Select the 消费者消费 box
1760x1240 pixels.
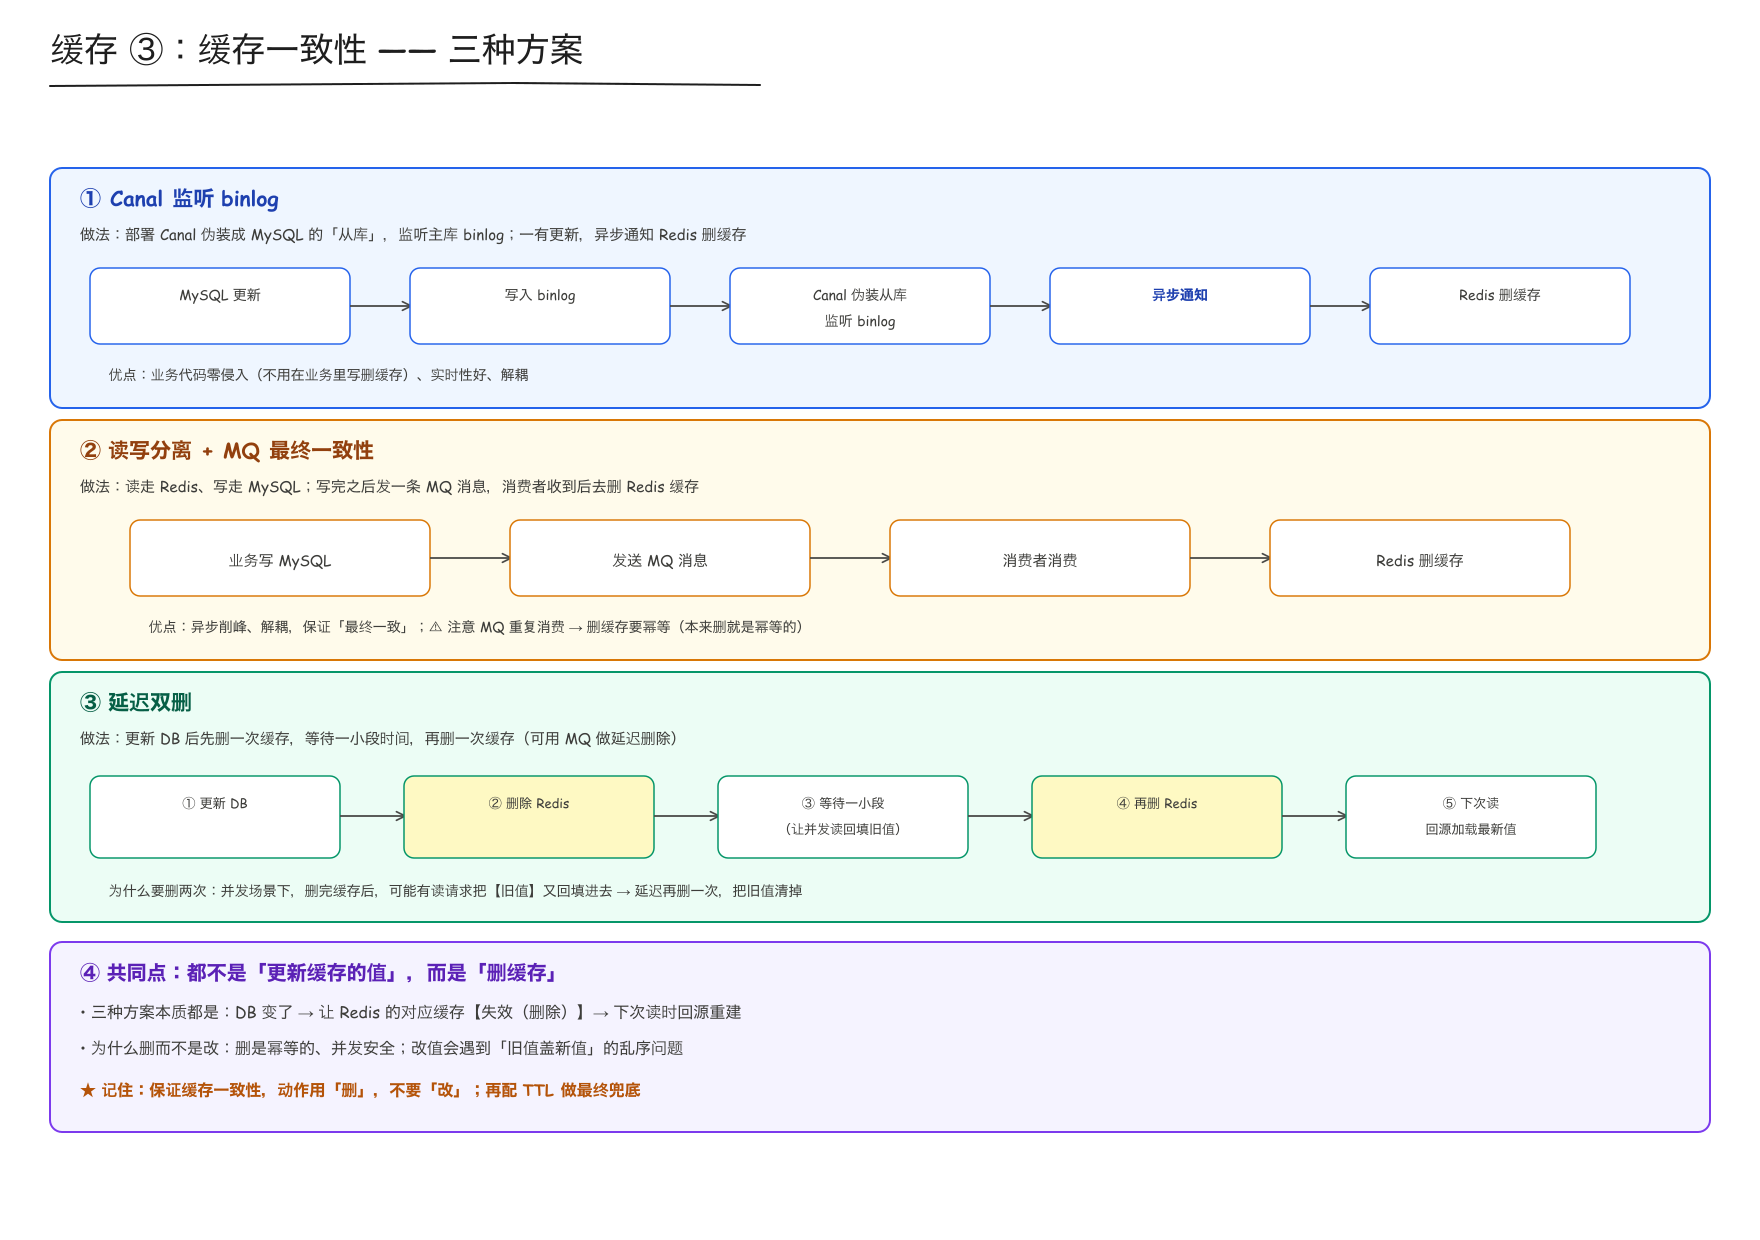1040,558
